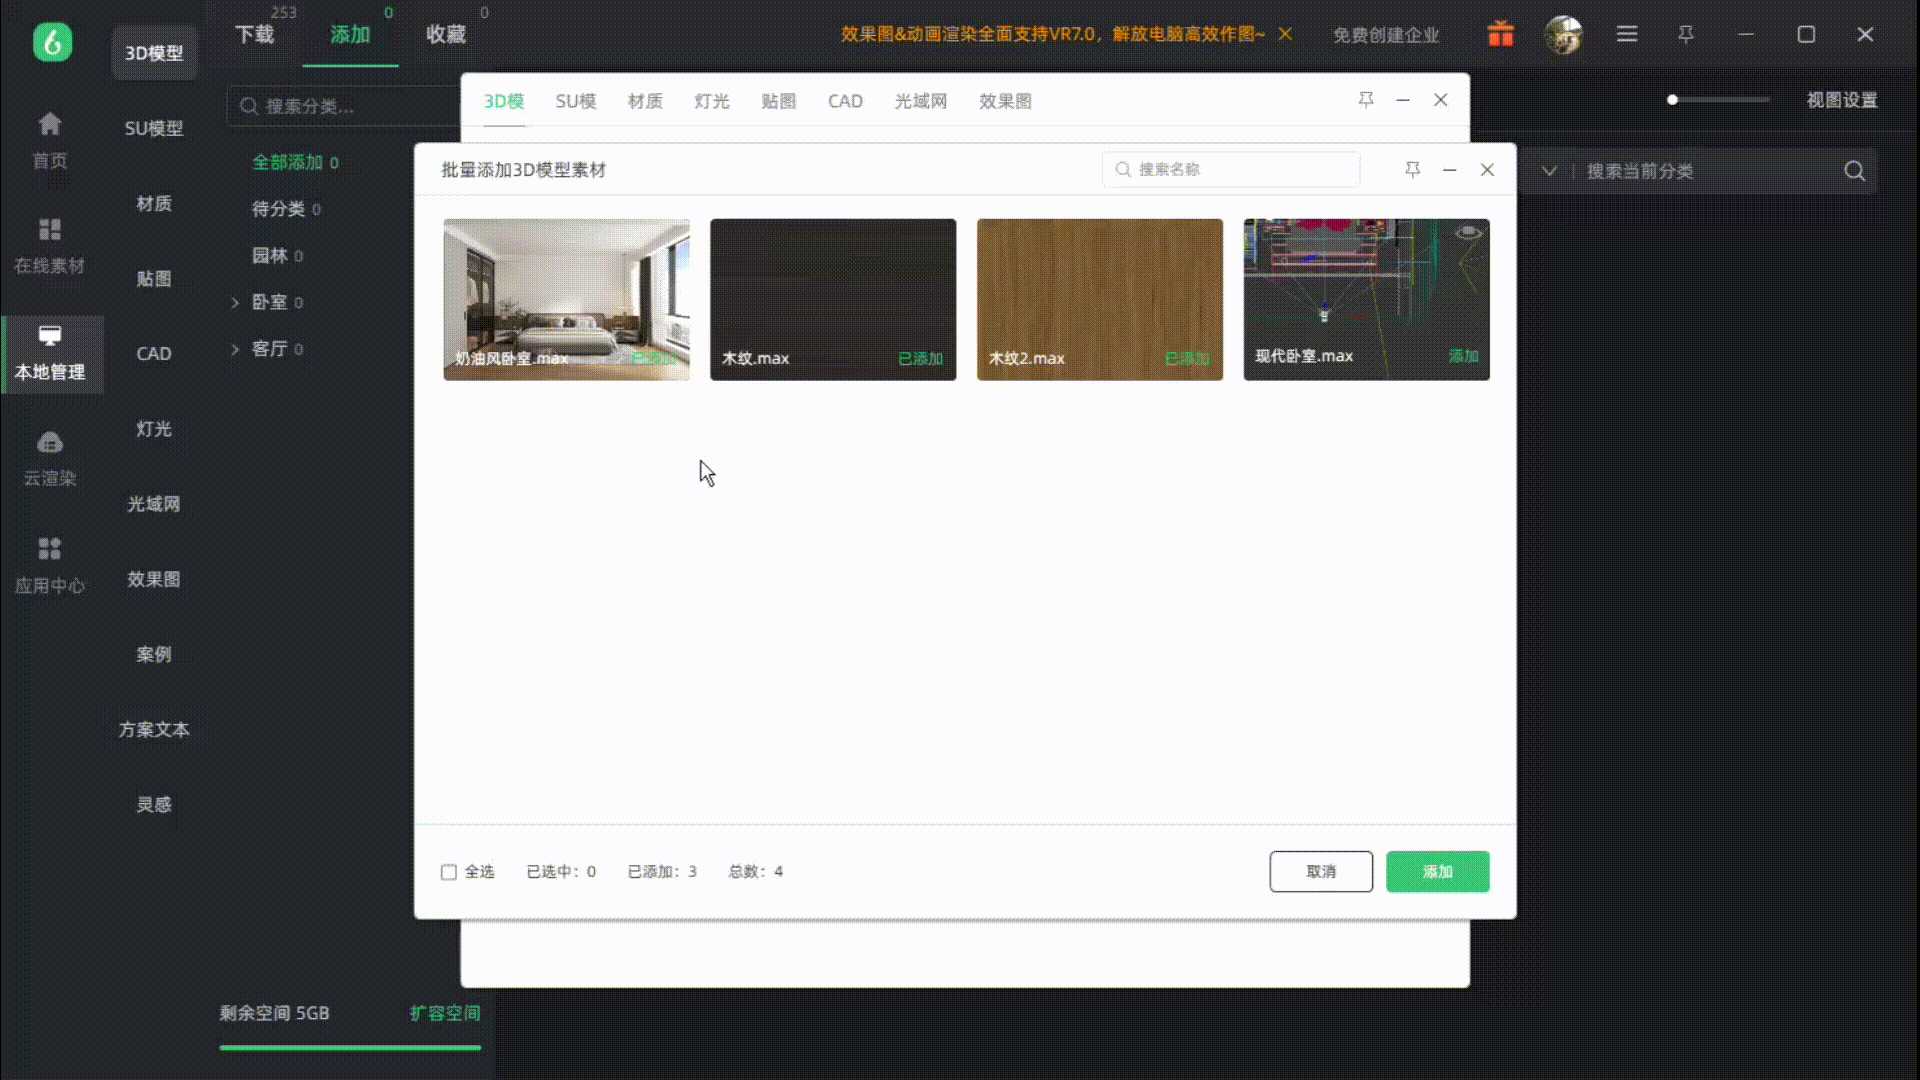Close the 批量添加3D模型素材 dialog
1920x1080 pixels.
(1487, 170)
